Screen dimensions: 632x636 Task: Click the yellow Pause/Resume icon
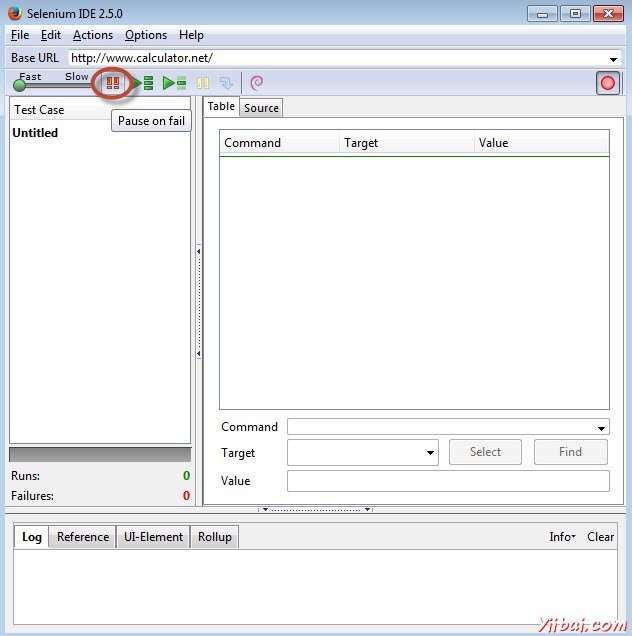point(203,83)
